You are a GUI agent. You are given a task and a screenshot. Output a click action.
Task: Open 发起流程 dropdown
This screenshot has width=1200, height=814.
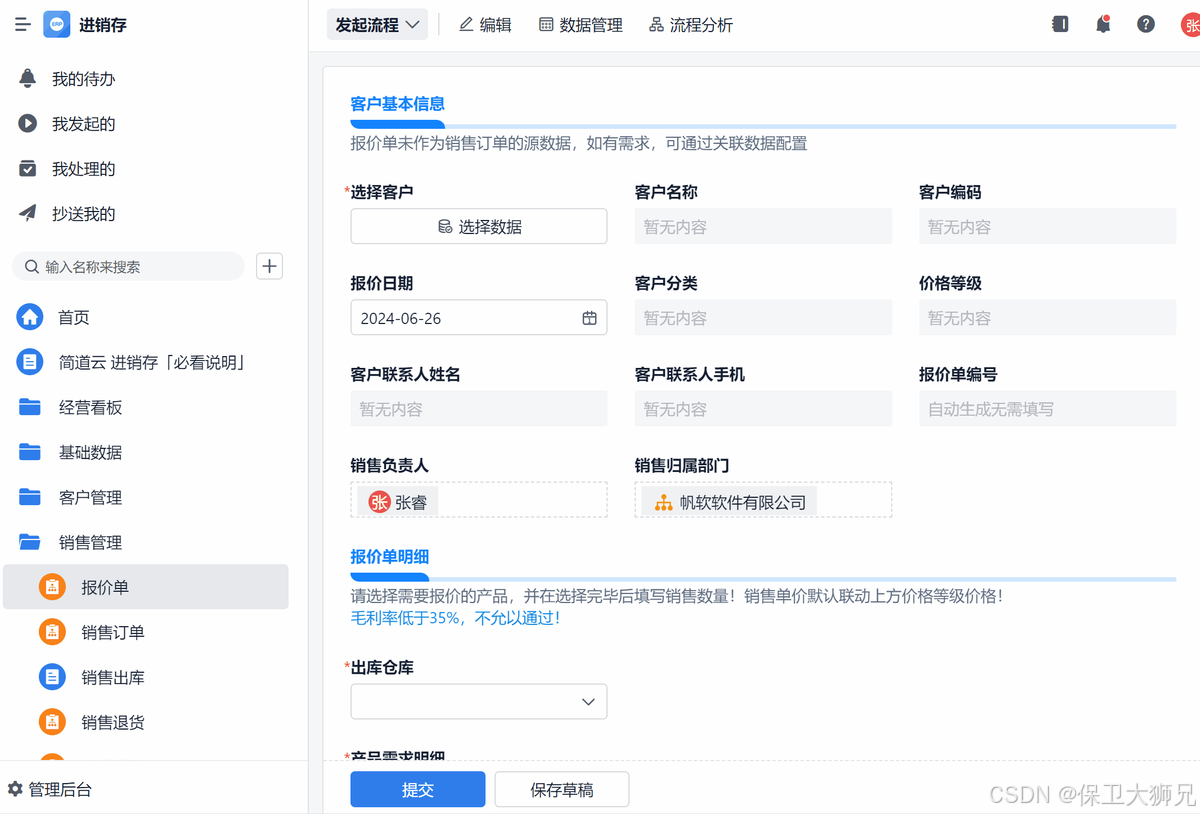point(377,25)
